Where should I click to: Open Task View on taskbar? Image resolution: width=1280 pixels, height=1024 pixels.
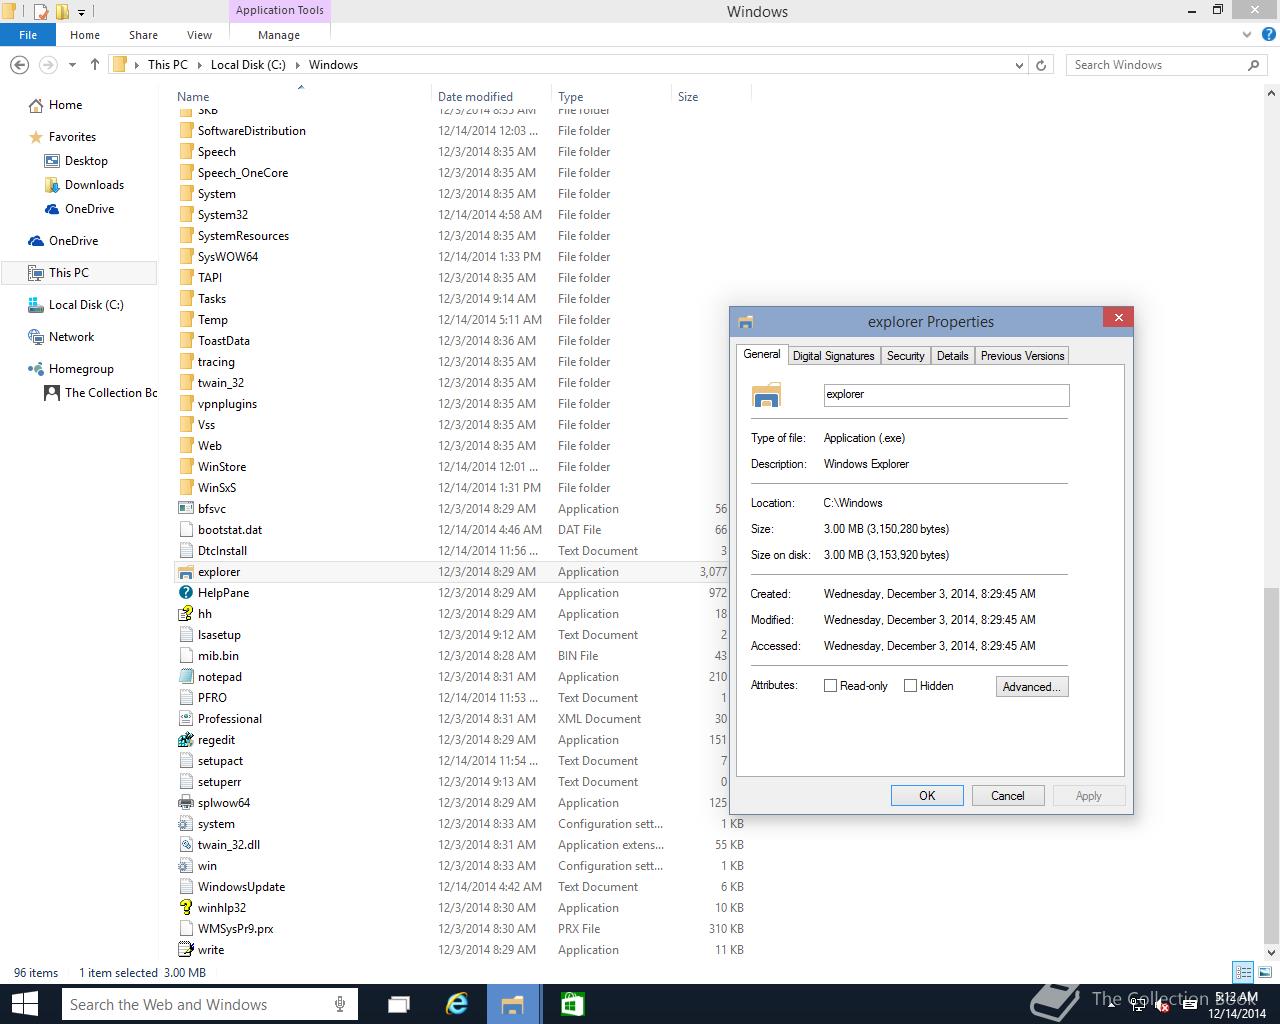pyautogui.click(x=398, y=1004)
